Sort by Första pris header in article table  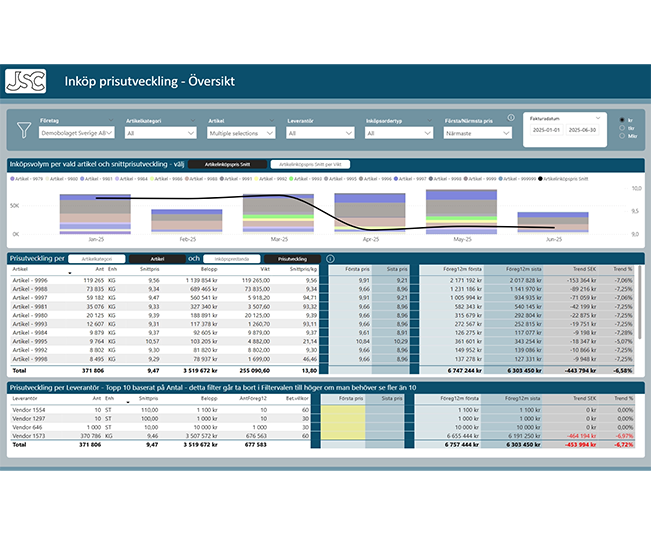pyautogui.click(x=357, y=269)
